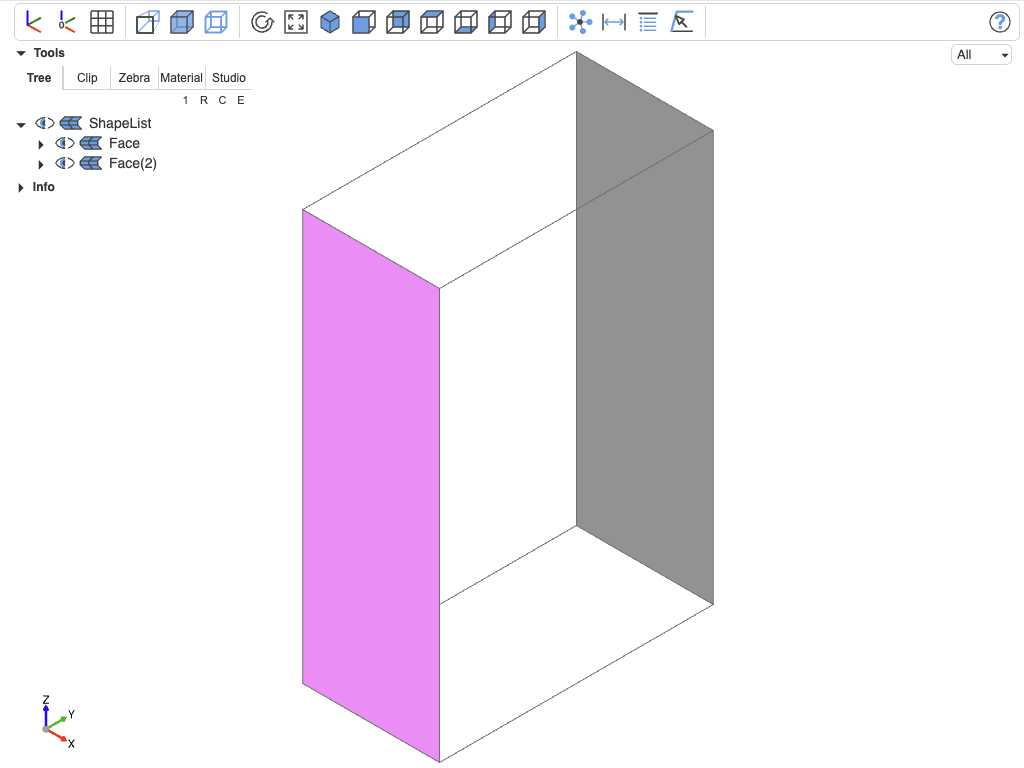The width and height of the screenshot is (1024, 768).
Task: Click the E button above the tree
Action: (241, 100)
